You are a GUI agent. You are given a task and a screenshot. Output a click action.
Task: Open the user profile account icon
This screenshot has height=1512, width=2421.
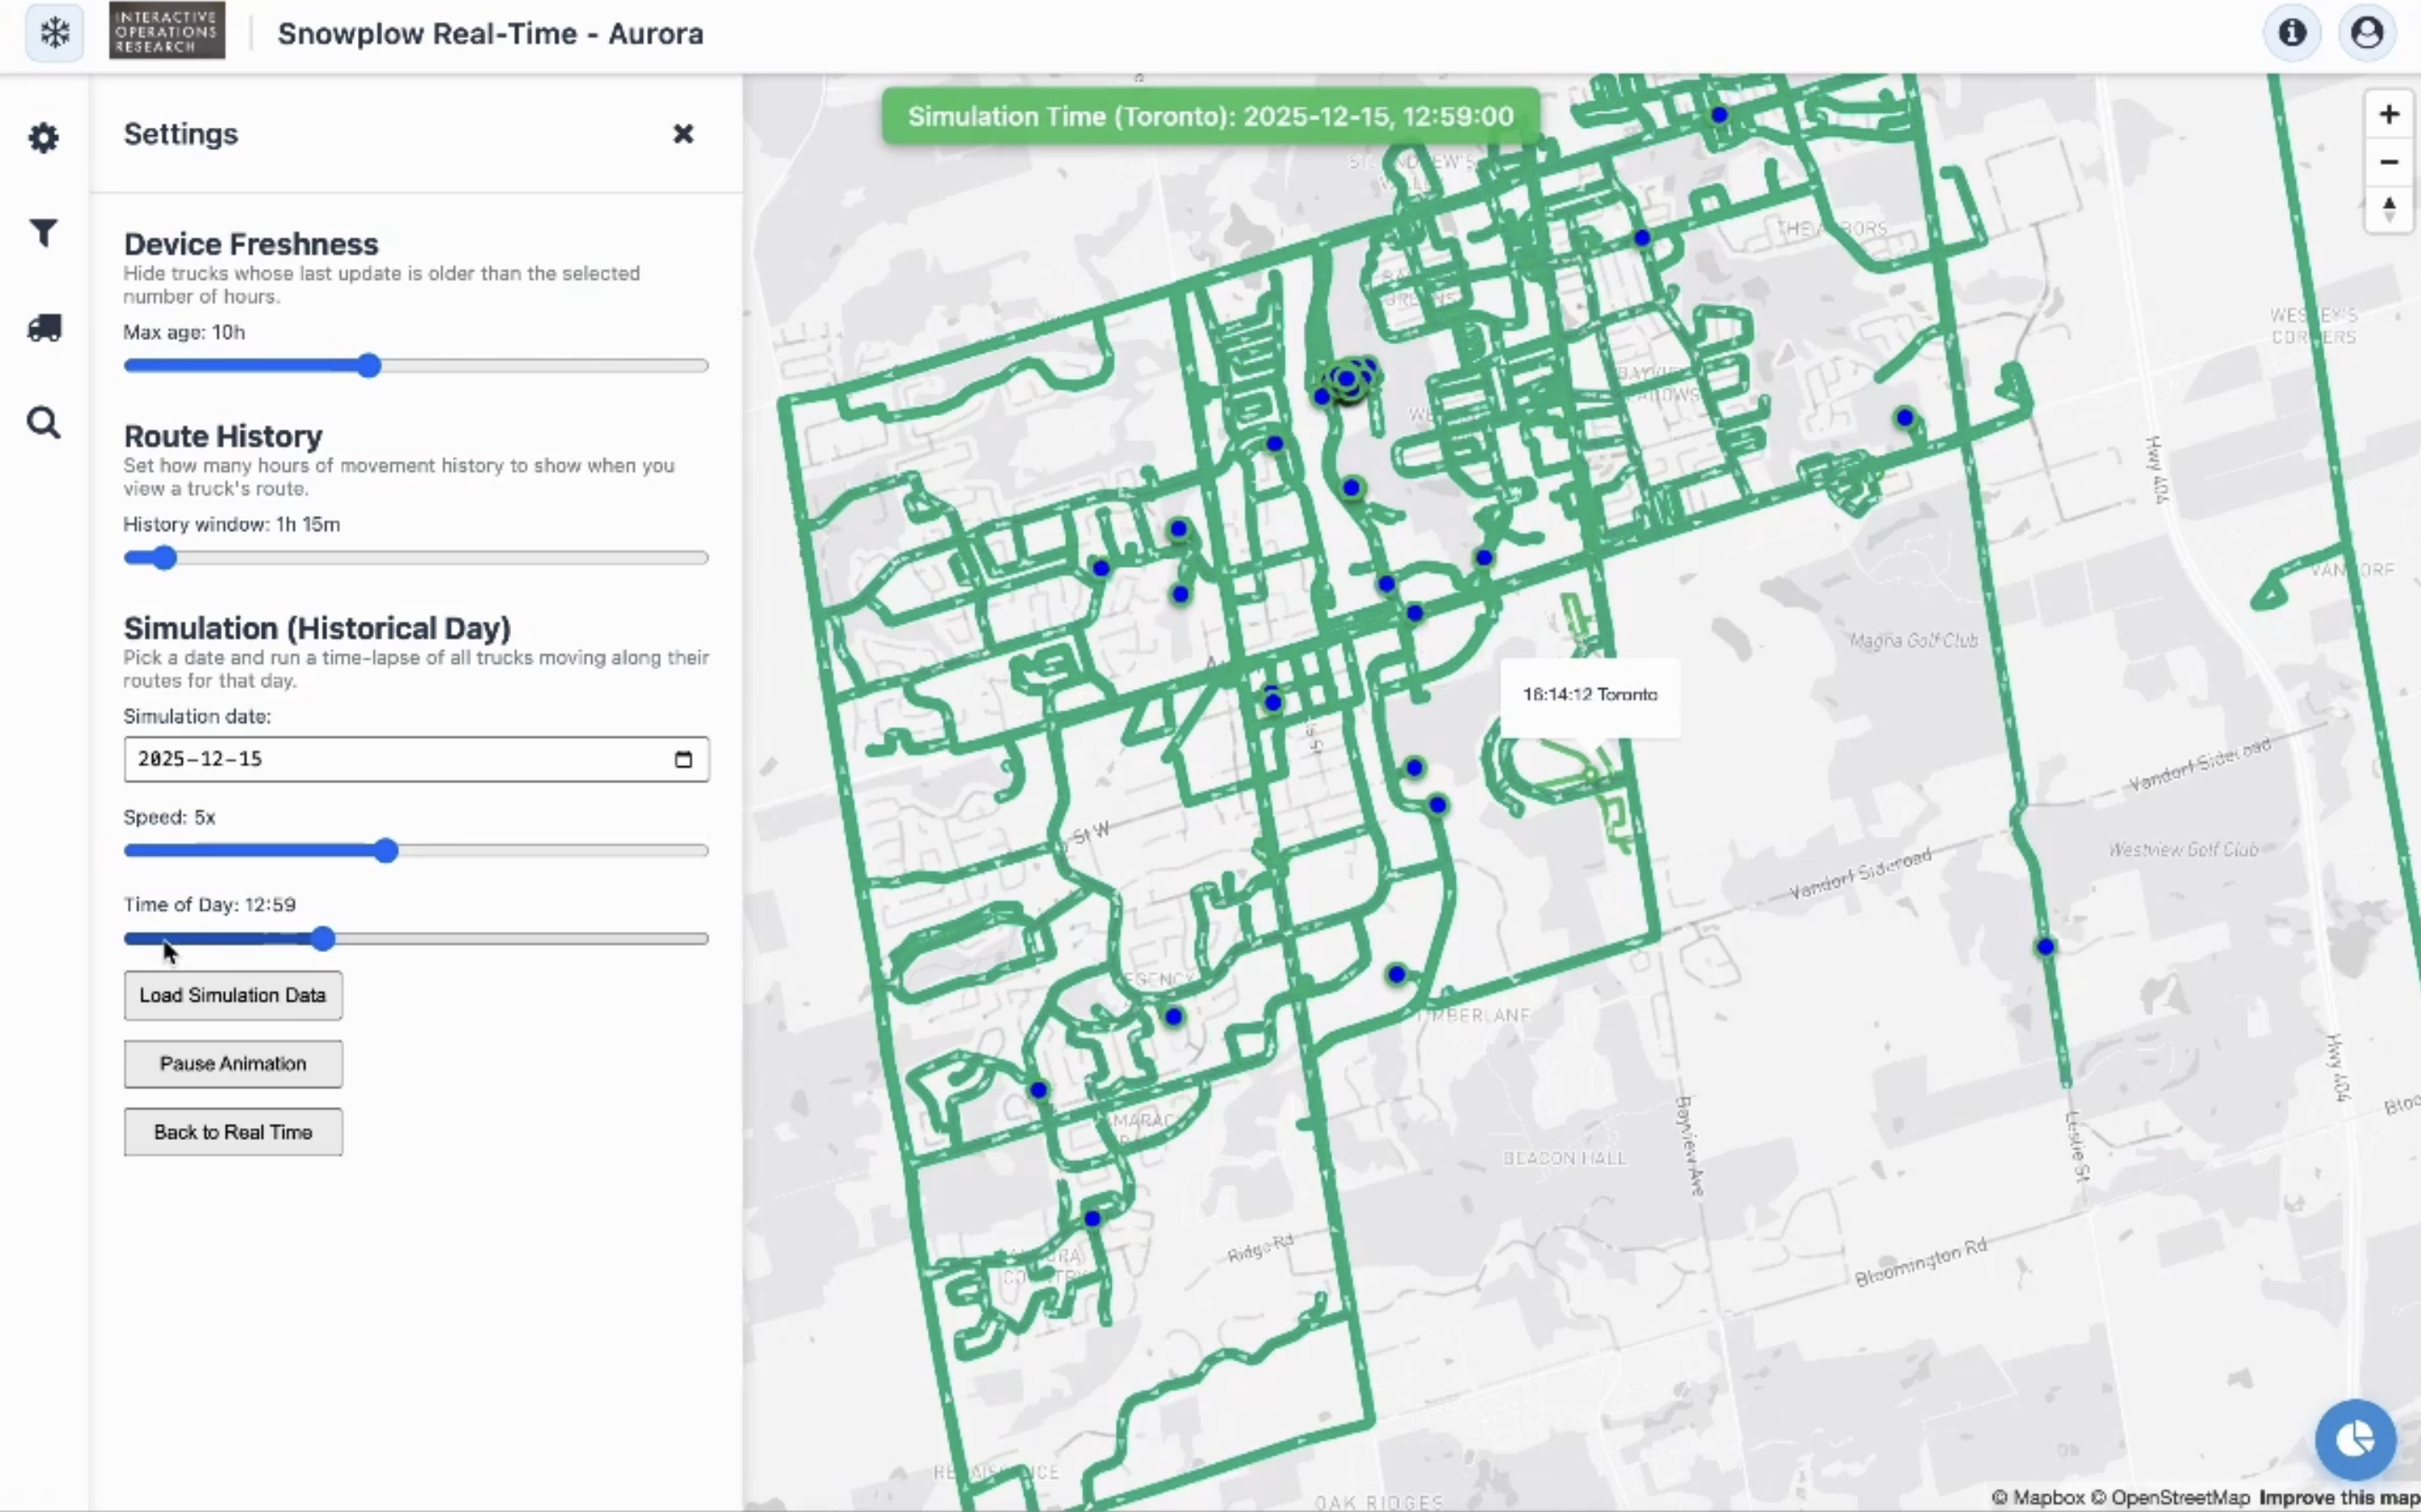tap(2367, 32)
